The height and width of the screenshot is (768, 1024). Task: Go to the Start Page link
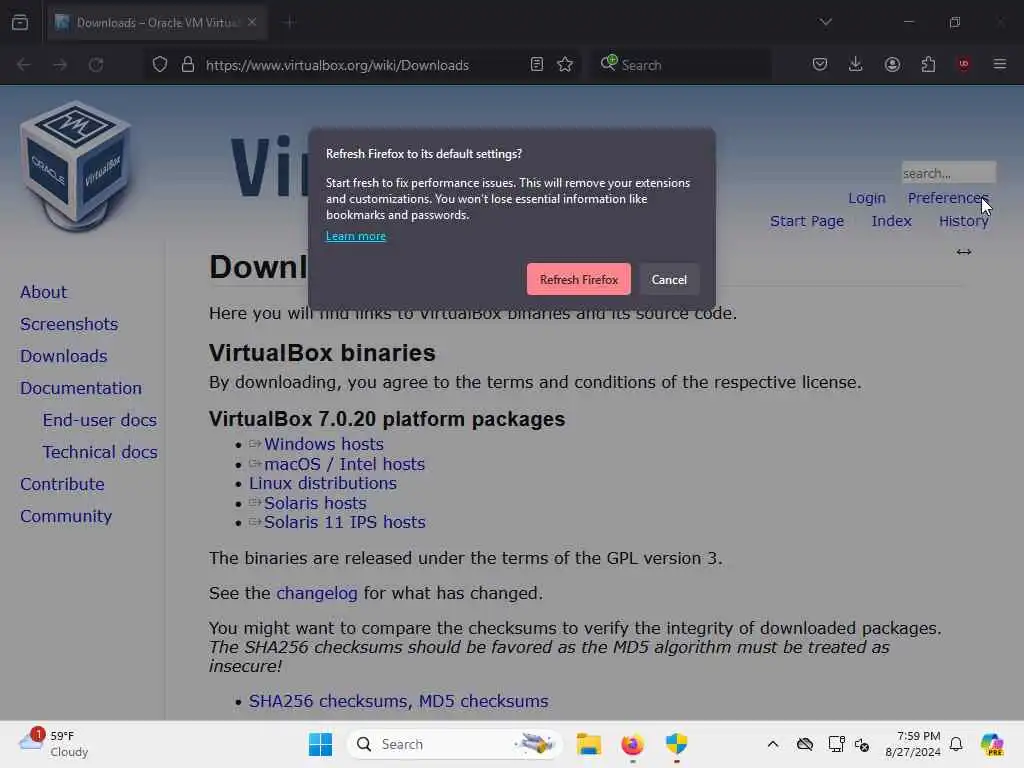pyautogui.click(x=807, y=221)
